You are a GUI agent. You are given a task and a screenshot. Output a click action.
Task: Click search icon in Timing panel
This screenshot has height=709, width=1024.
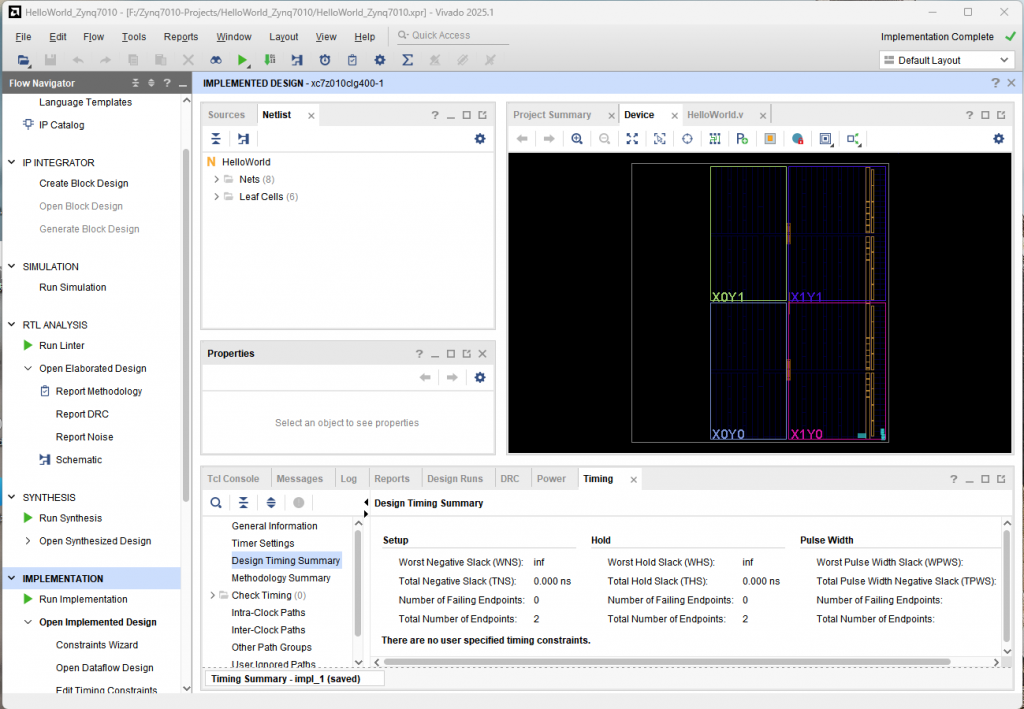pyautogui.click(x=216, y=503)
